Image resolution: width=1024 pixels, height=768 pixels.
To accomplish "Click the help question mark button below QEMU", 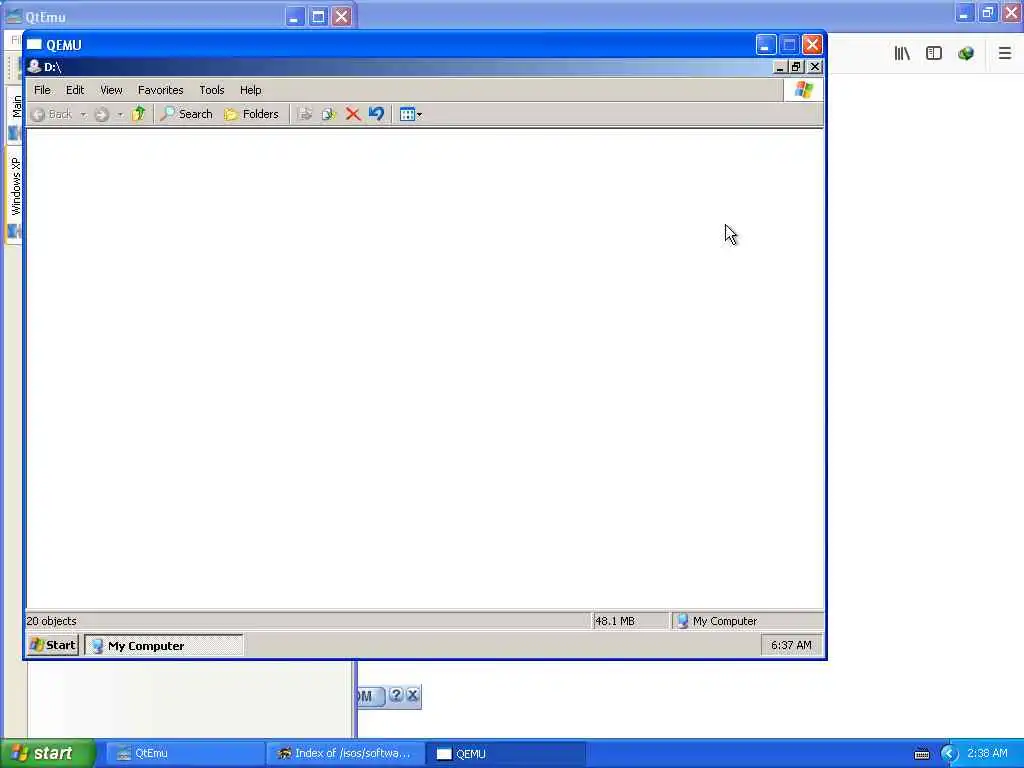I will [x=396, y=696].
